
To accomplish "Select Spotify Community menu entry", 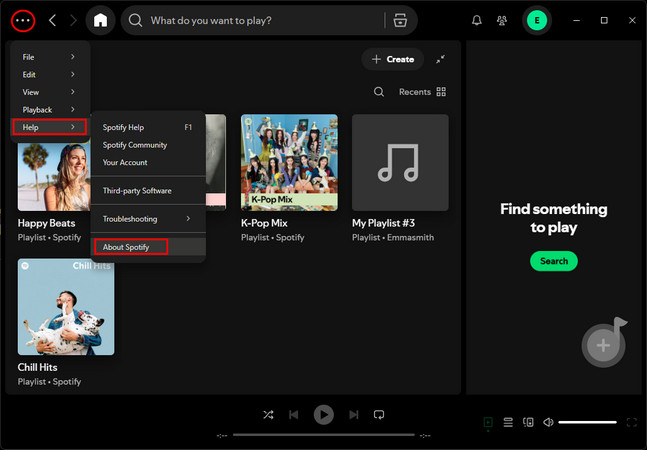I will coord(148,145).
